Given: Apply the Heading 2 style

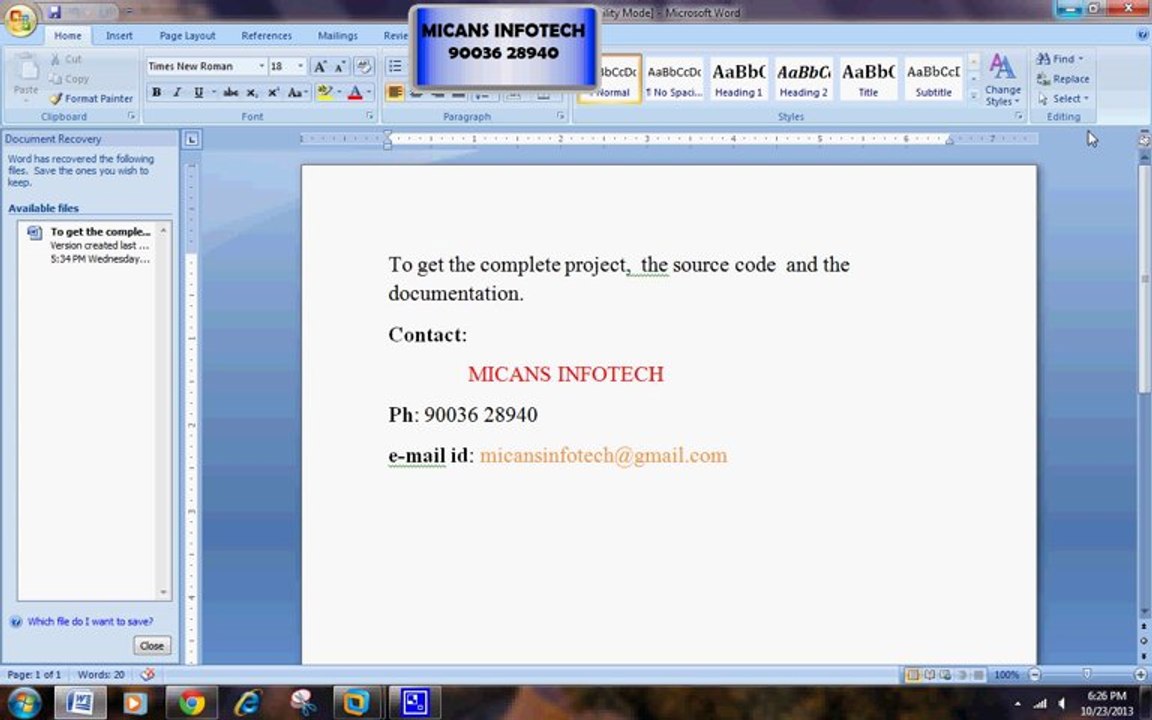Looking at the screenshot, I should (804, 79).
